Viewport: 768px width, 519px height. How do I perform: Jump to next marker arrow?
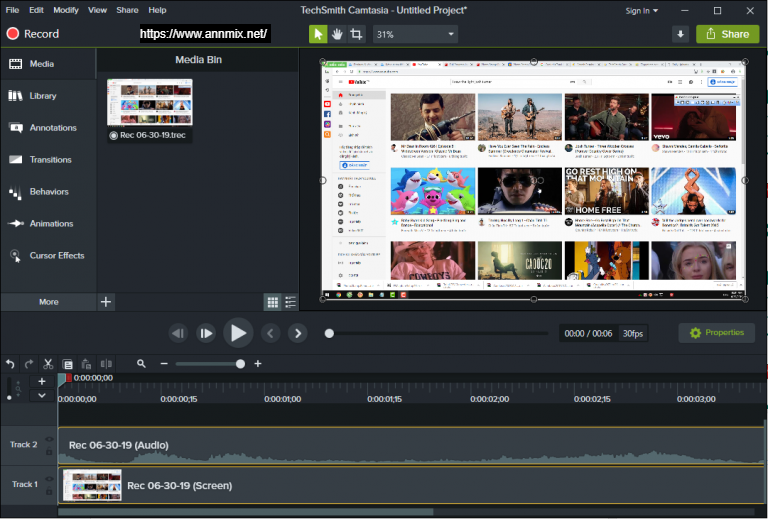point(298,333)
